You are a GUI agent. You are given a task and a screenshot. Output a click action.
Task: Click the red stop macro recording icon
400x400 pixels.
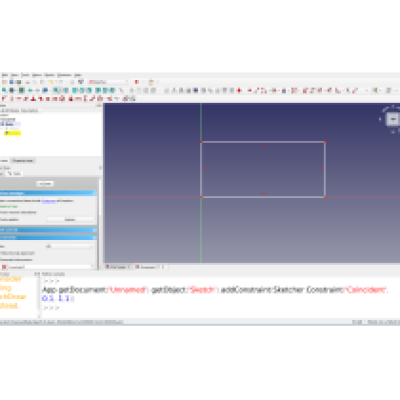coord(136,82)
